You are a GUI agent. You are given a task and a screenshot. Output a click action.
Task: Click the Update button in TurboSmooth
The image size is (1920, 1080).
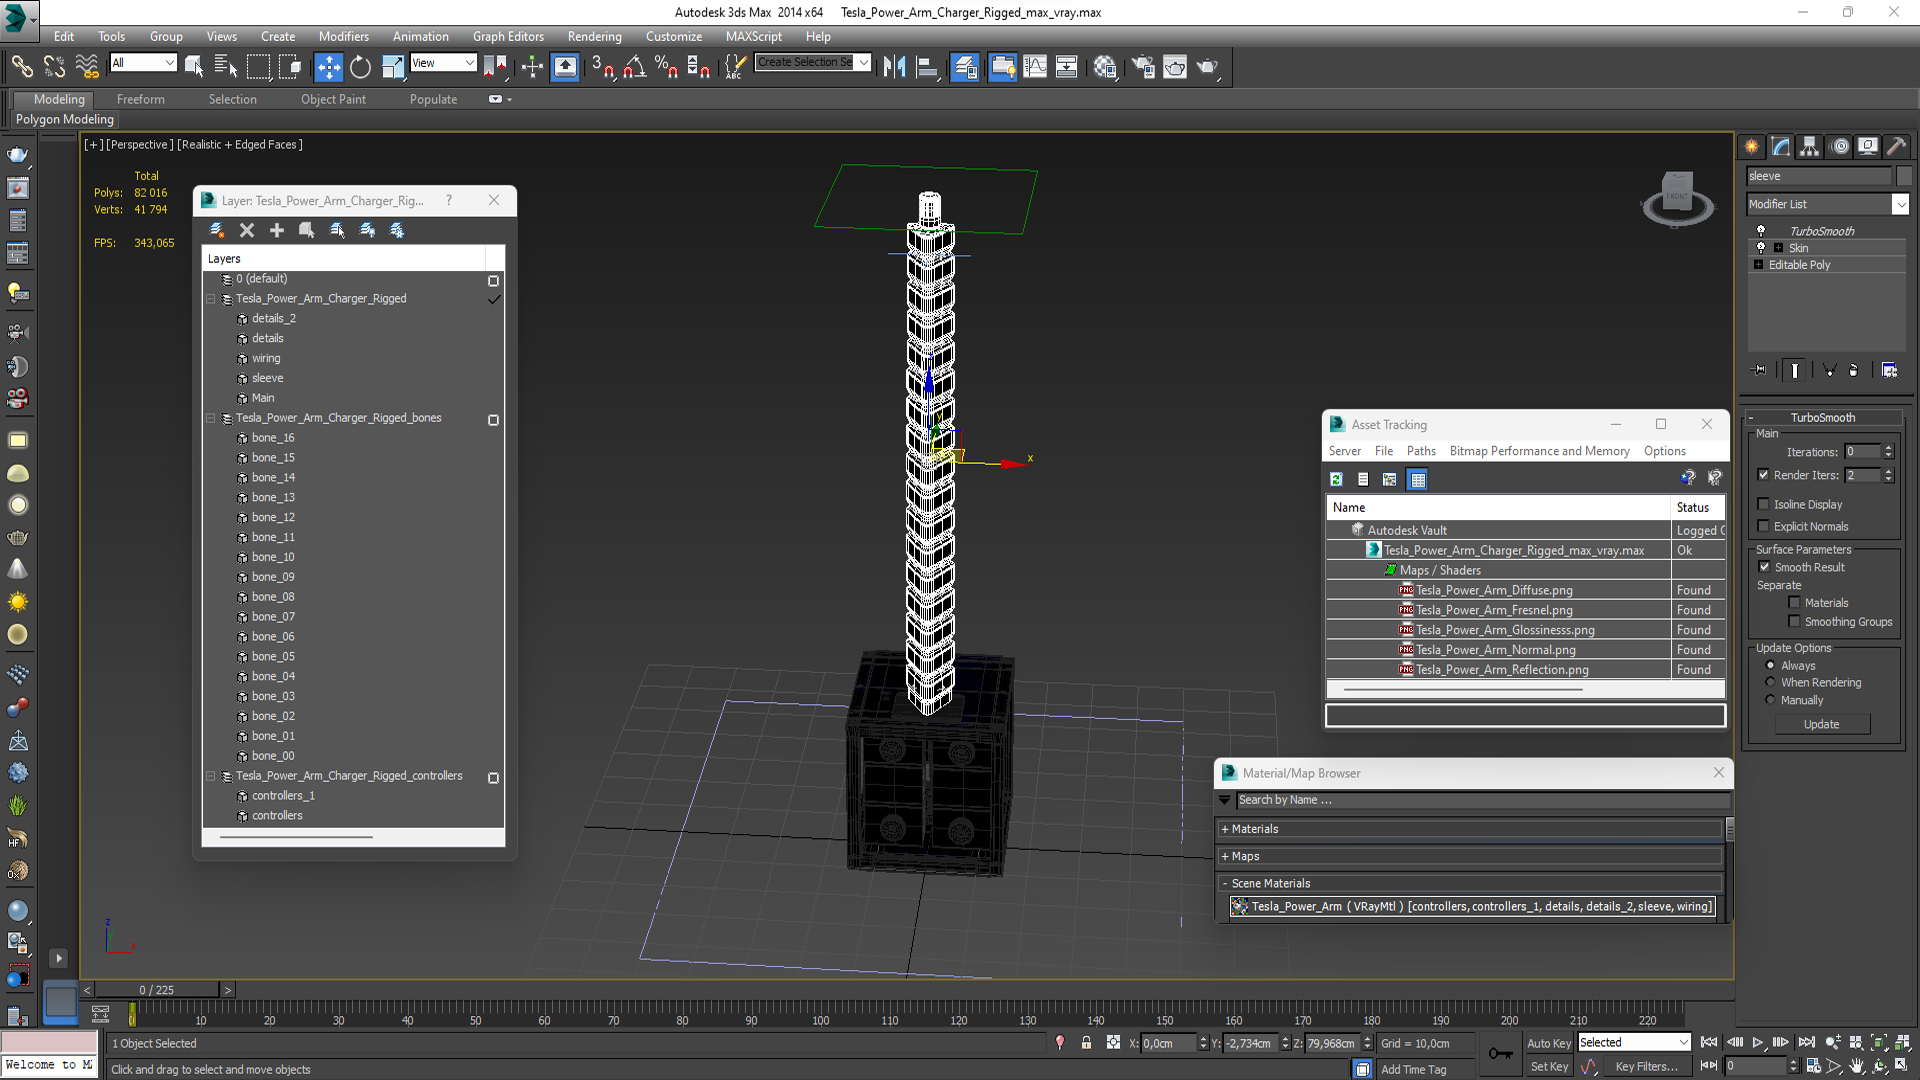tap(1821, 724)
